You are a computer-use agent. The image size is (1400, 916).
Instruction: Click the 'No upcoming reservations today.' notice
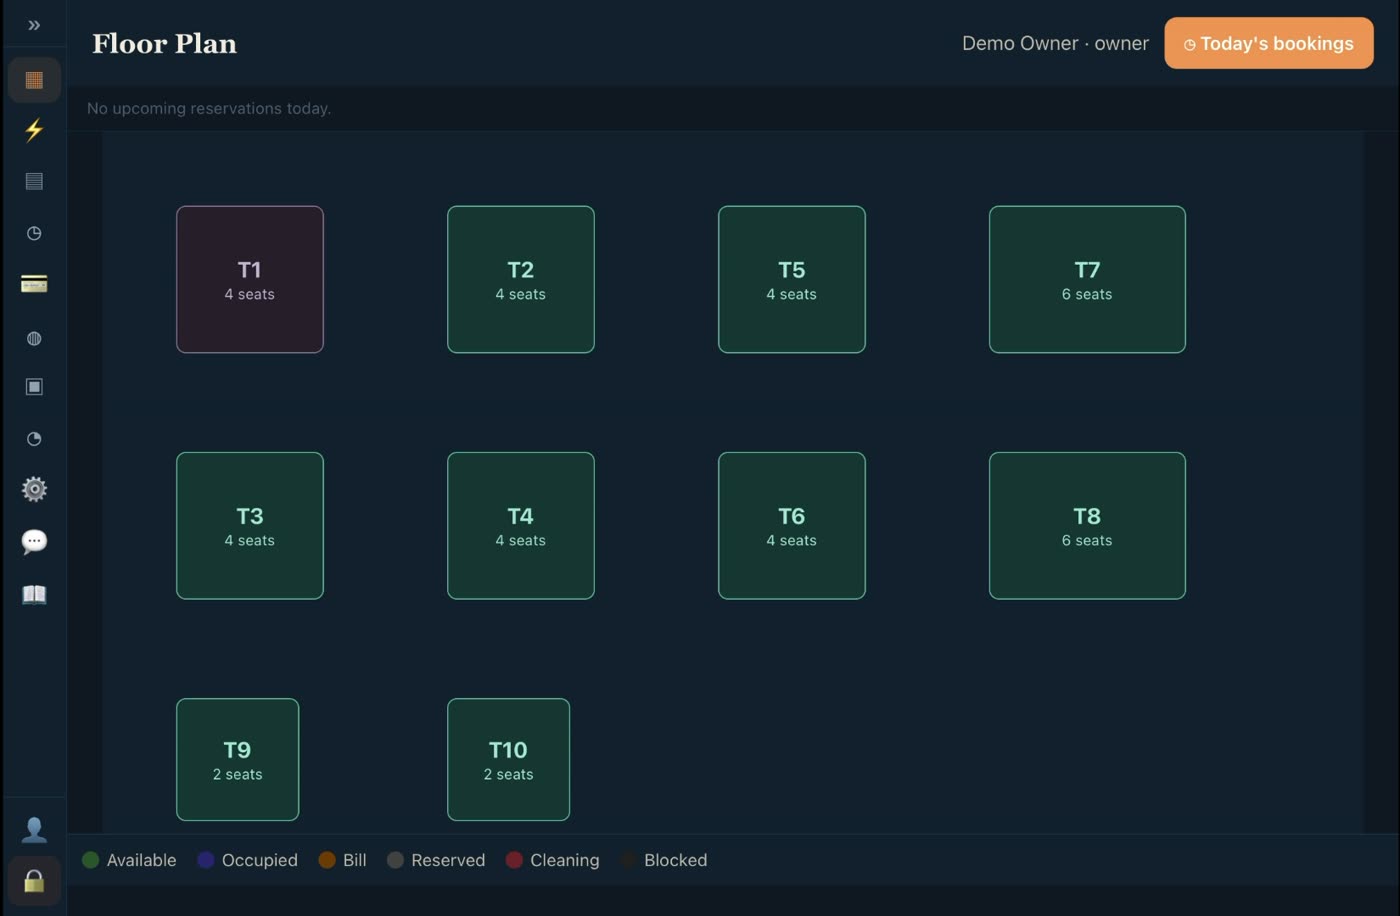click(209, 108)
